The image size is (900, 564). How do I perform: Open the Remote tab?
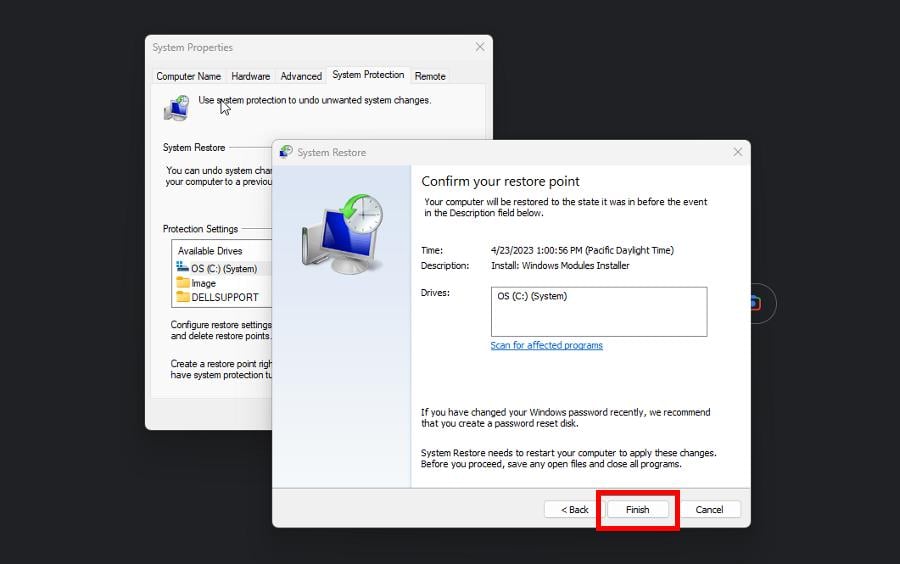(x=430, y=76)
